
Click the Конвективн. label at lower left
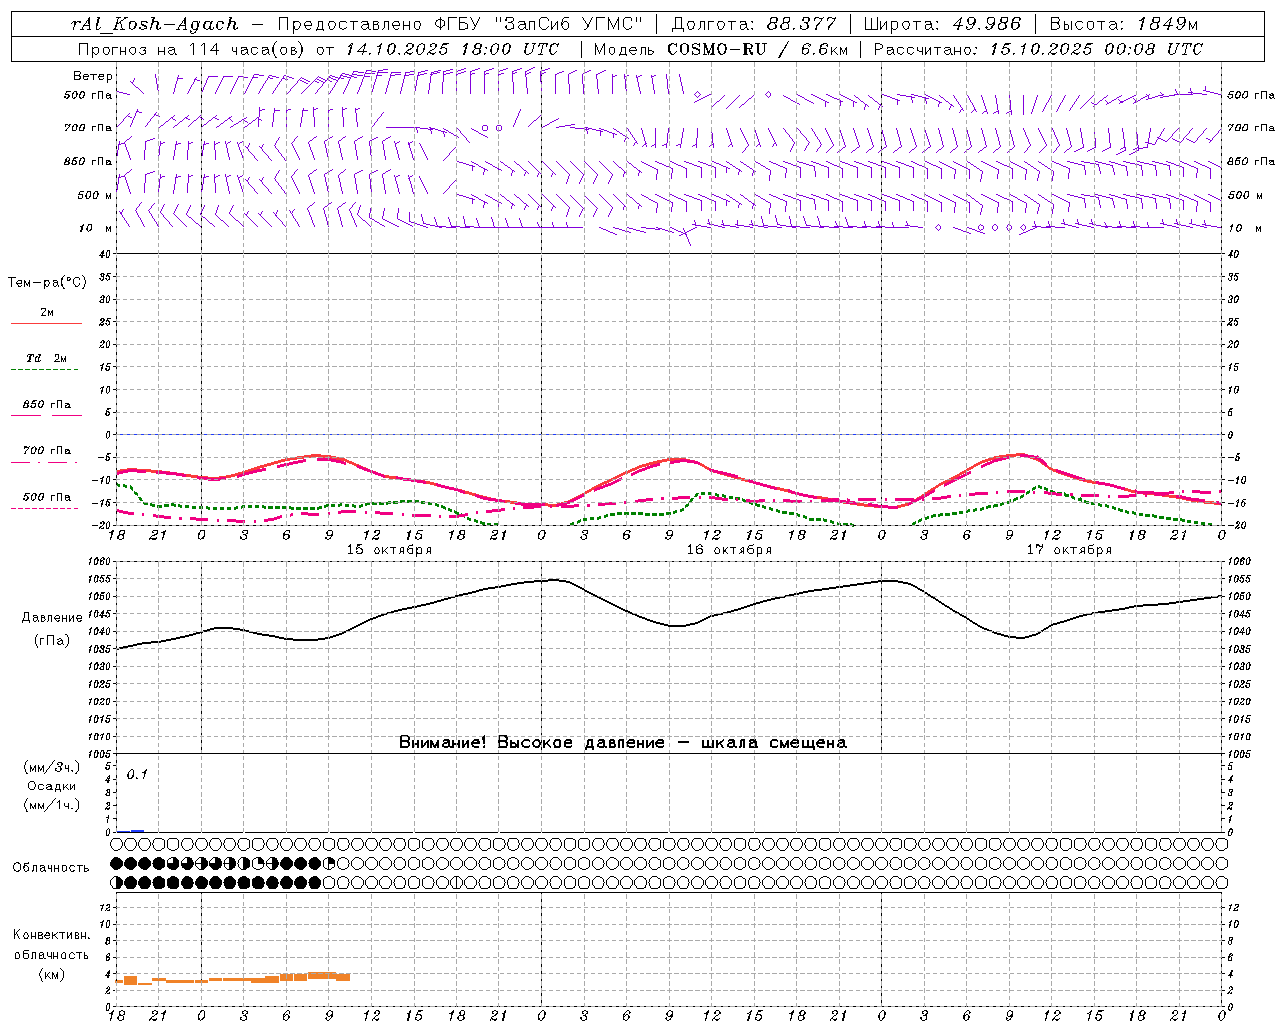click(x=52, y=935)
